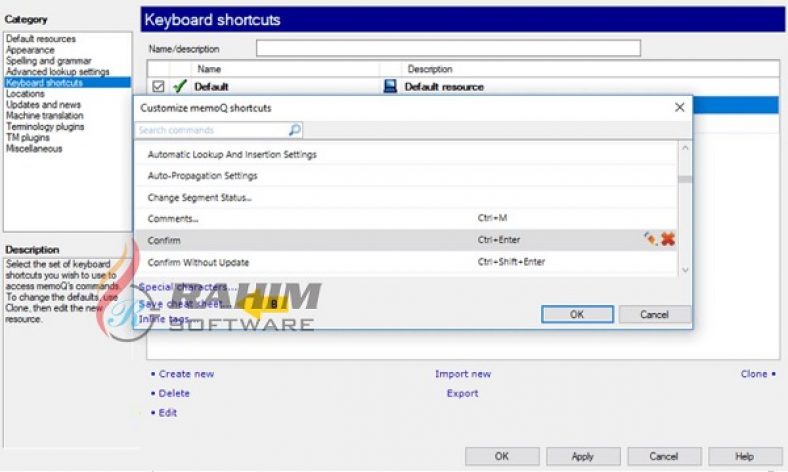Select the Change Segment Status command
Viewport: 788px width, 472px height.
coord(406,198)
